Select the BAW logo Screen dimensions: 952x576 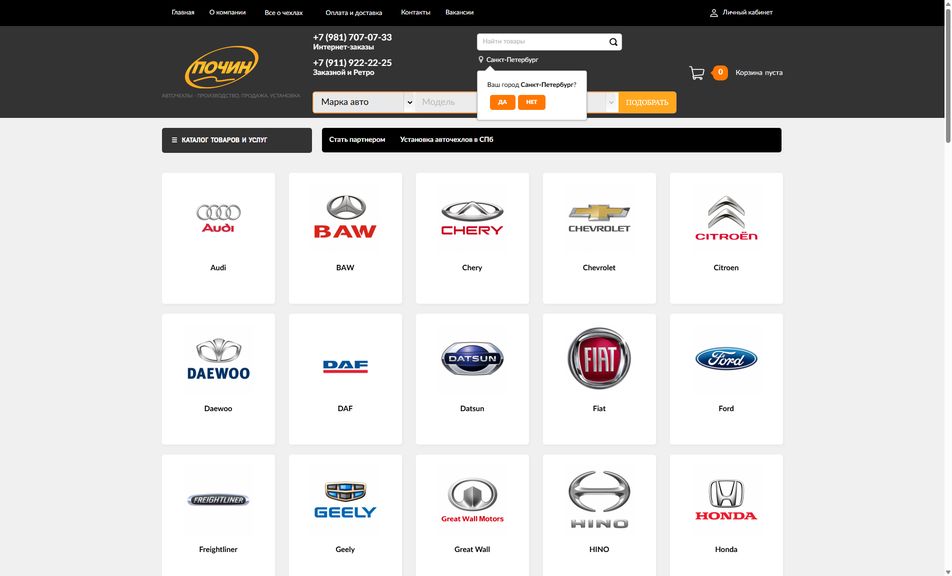click(x=345, y=217)
